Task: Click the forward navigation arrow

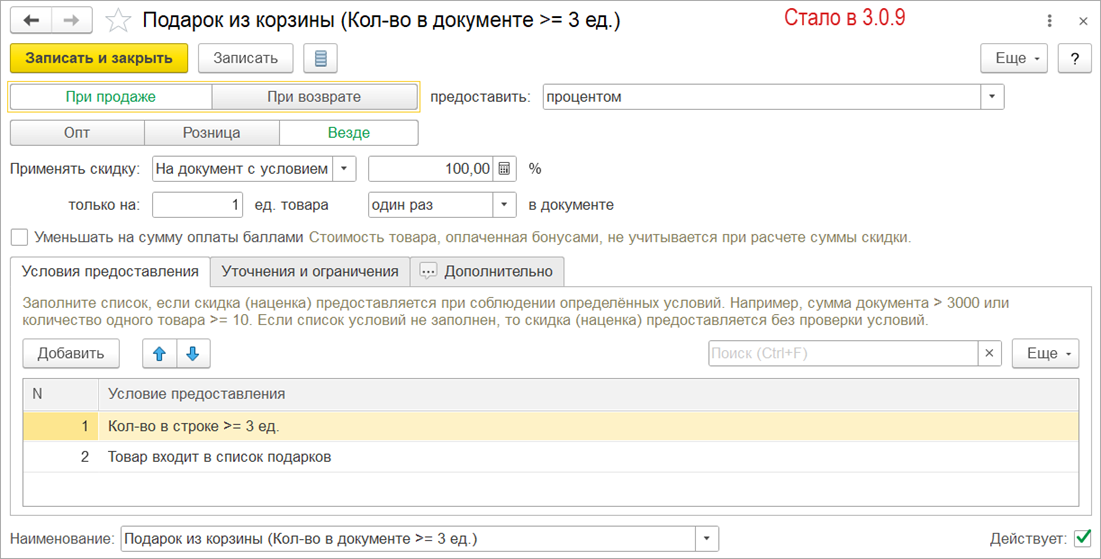Action: point(71,21)
